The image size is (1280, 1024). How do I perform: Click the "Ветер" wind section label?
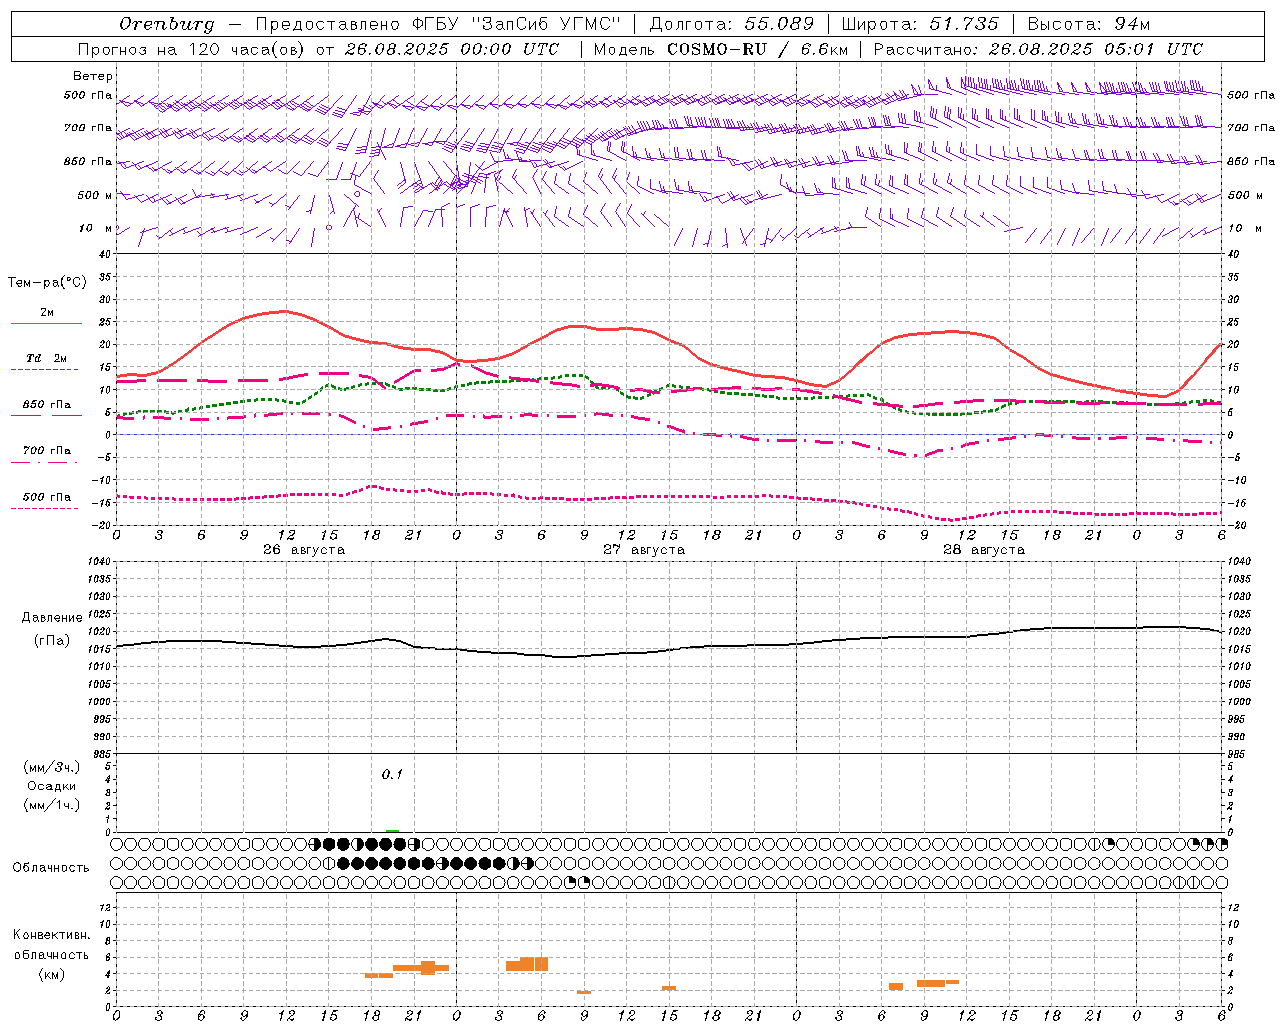(93, 76)
